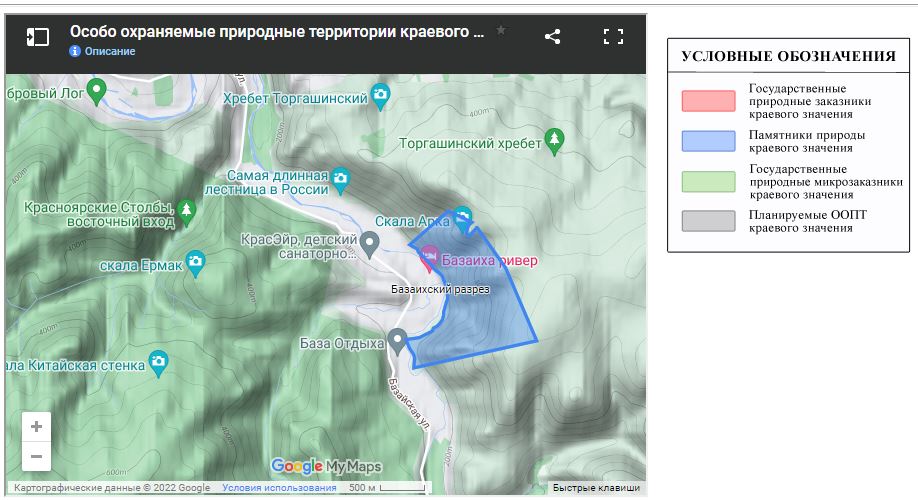
Task: Click the Китайская стенка camera marker
Action: [x=158, y=363]
